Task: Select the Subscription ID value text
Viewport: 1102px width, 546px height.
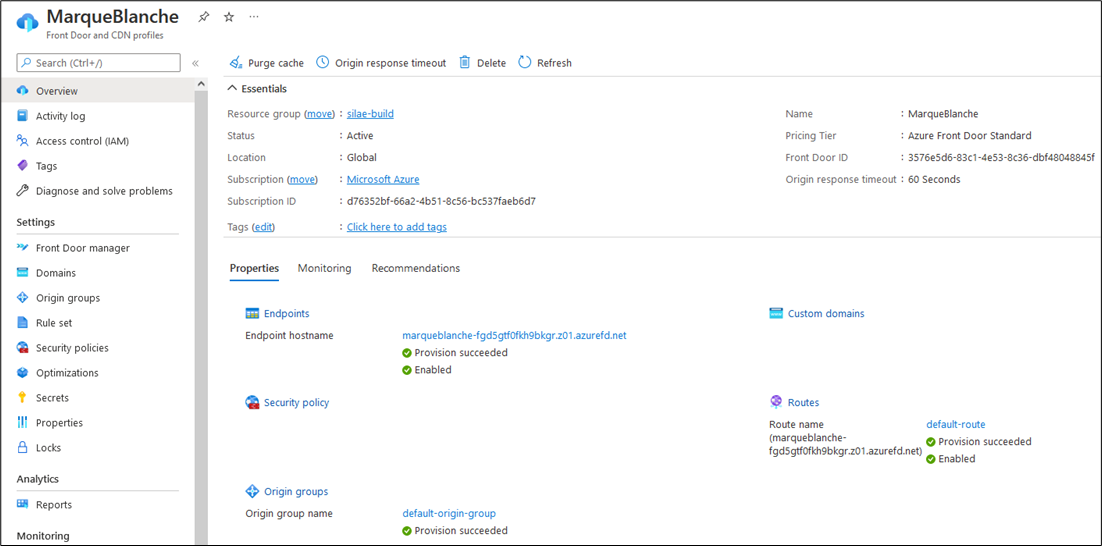Action: [441, 201]
